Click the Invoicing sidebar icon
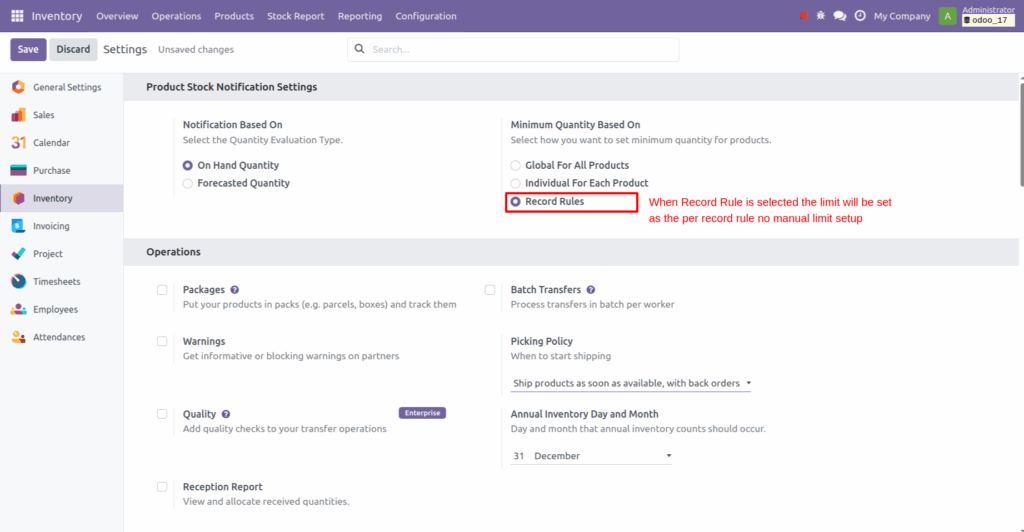 tap(18, 226)
